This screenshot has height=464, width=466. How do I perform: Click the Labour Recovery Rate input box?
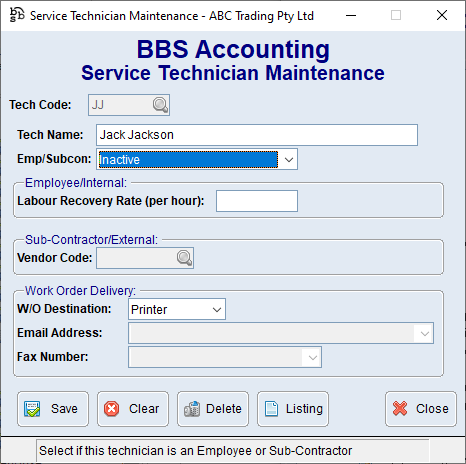pyautogui.click(x=257, y=201)
